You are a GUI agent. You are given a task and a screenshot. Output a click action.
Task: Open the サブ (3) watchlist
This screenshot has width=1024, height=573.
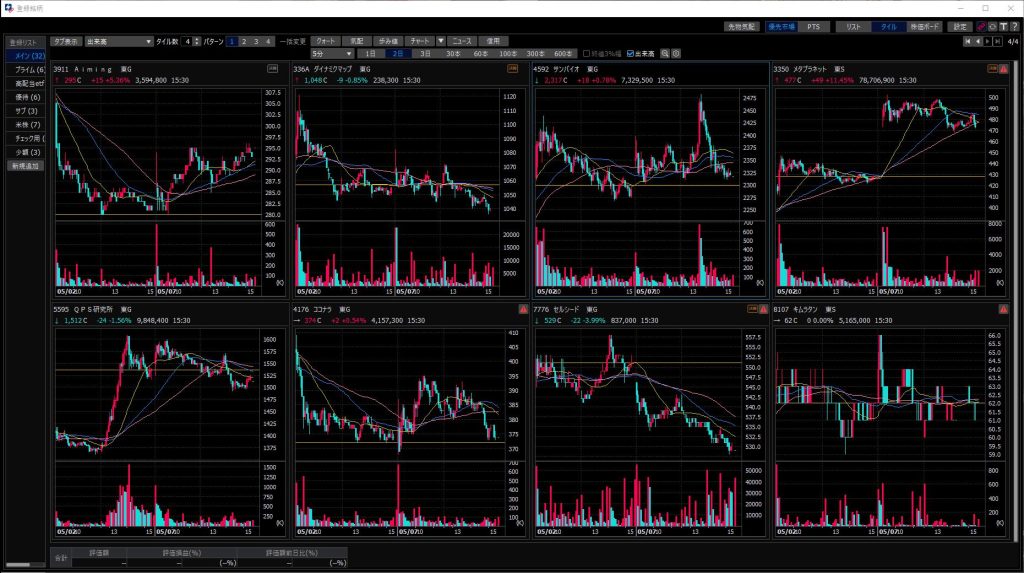pos(27,111)
